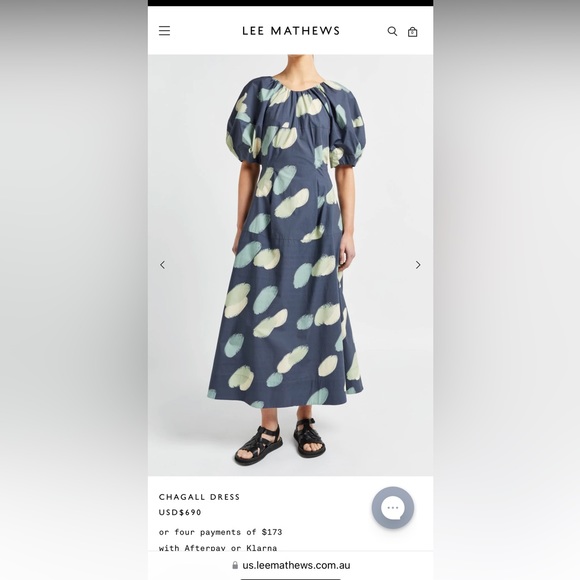This screenshot has width=580, height=580.
Task: Show the next product image
Action: click(418, 265)
